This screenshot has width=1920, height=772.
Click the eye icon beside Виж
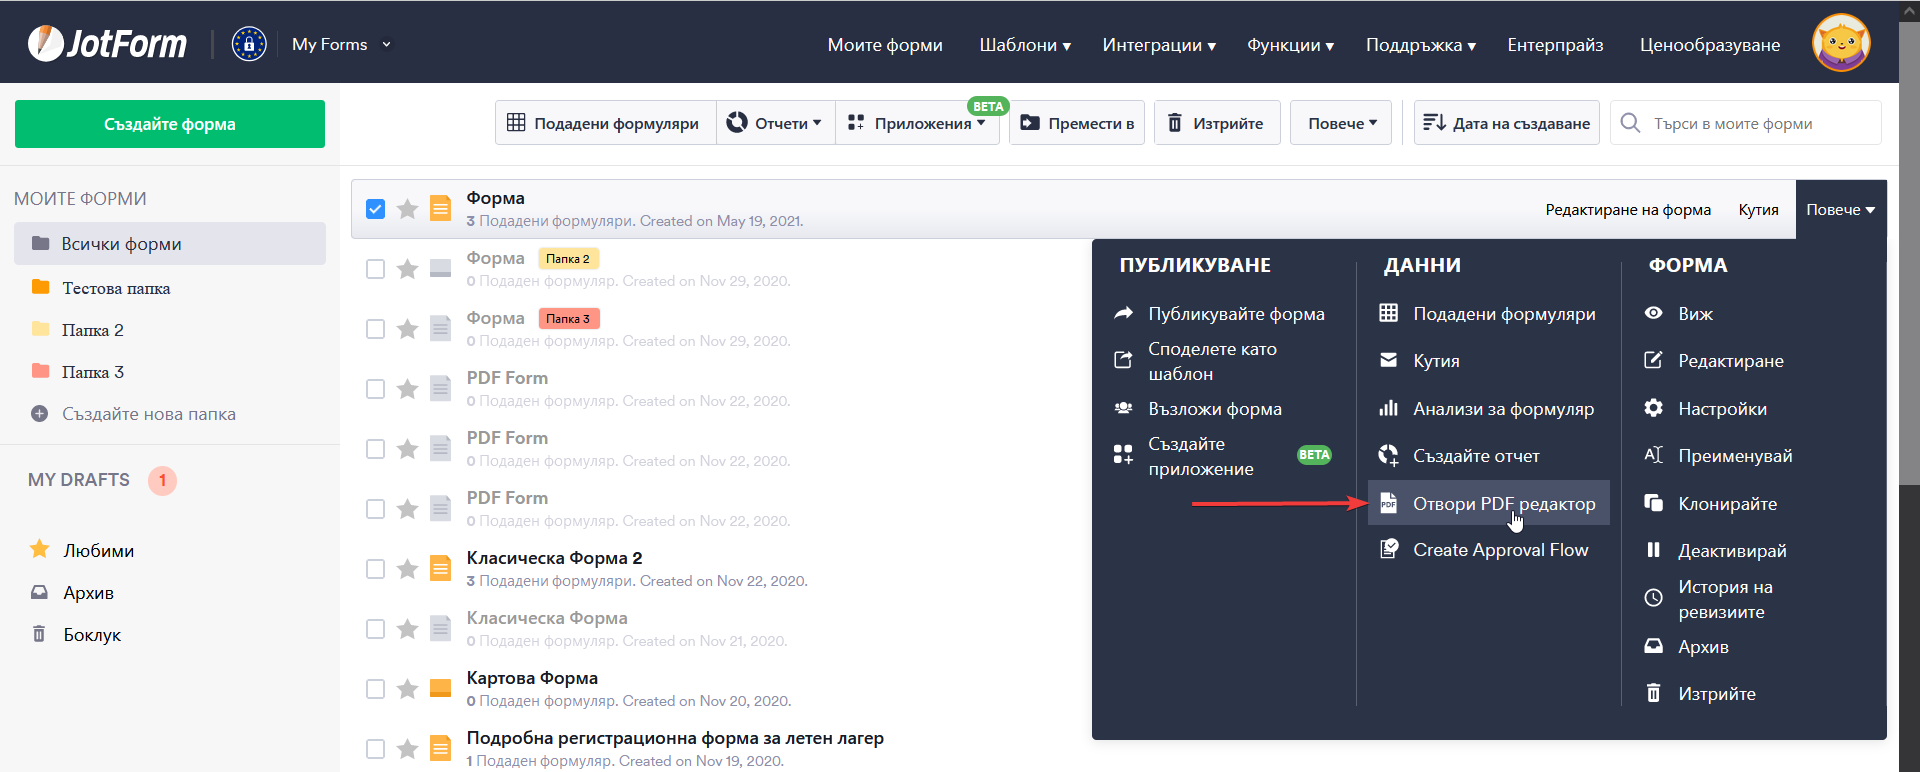coord(1654,313)
